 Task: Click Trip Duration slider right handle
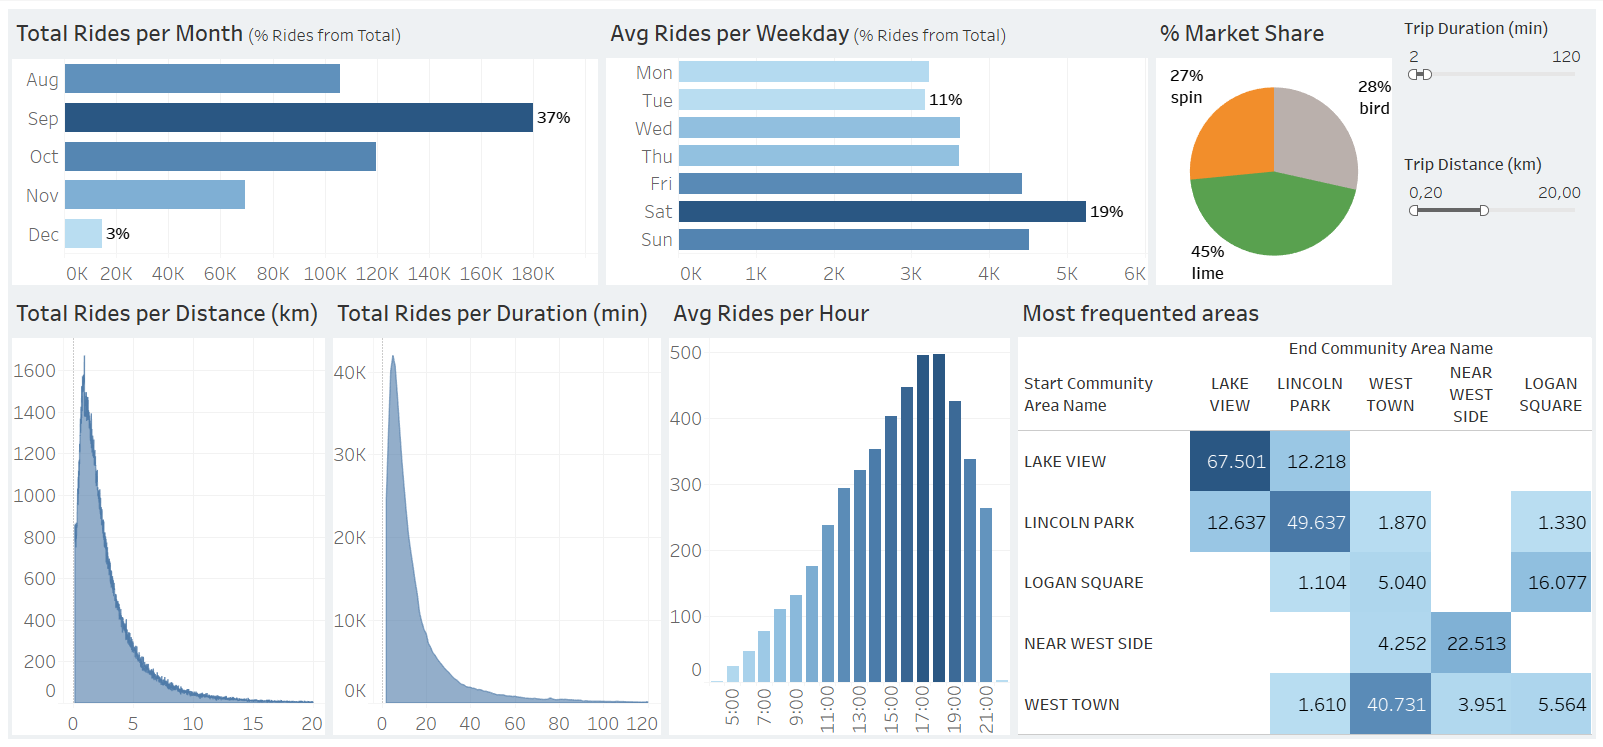[1427, 75]
